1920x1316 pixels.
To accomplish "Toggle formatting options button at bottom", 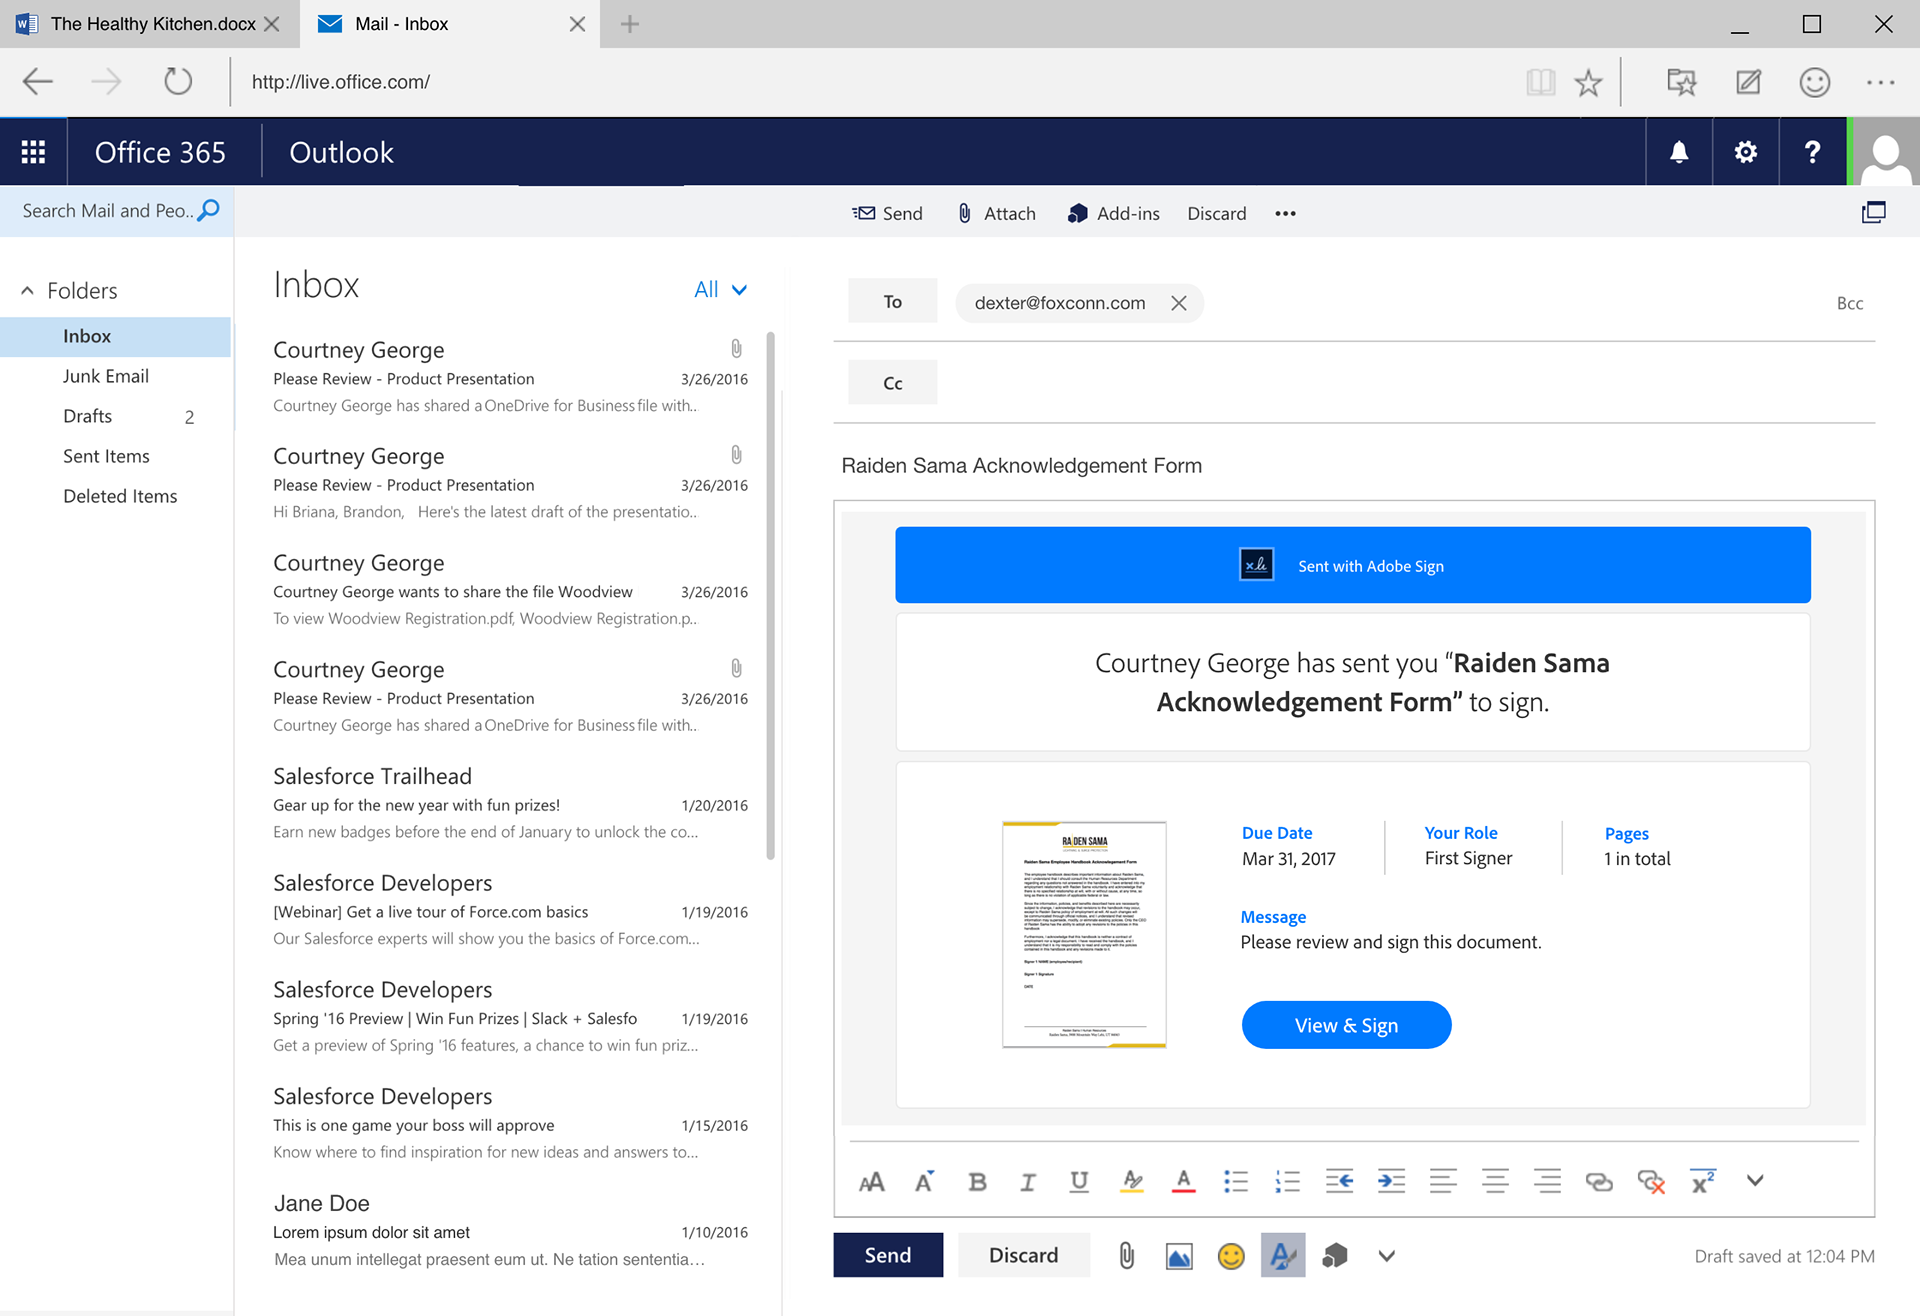I will (x=1283, y=1255).
